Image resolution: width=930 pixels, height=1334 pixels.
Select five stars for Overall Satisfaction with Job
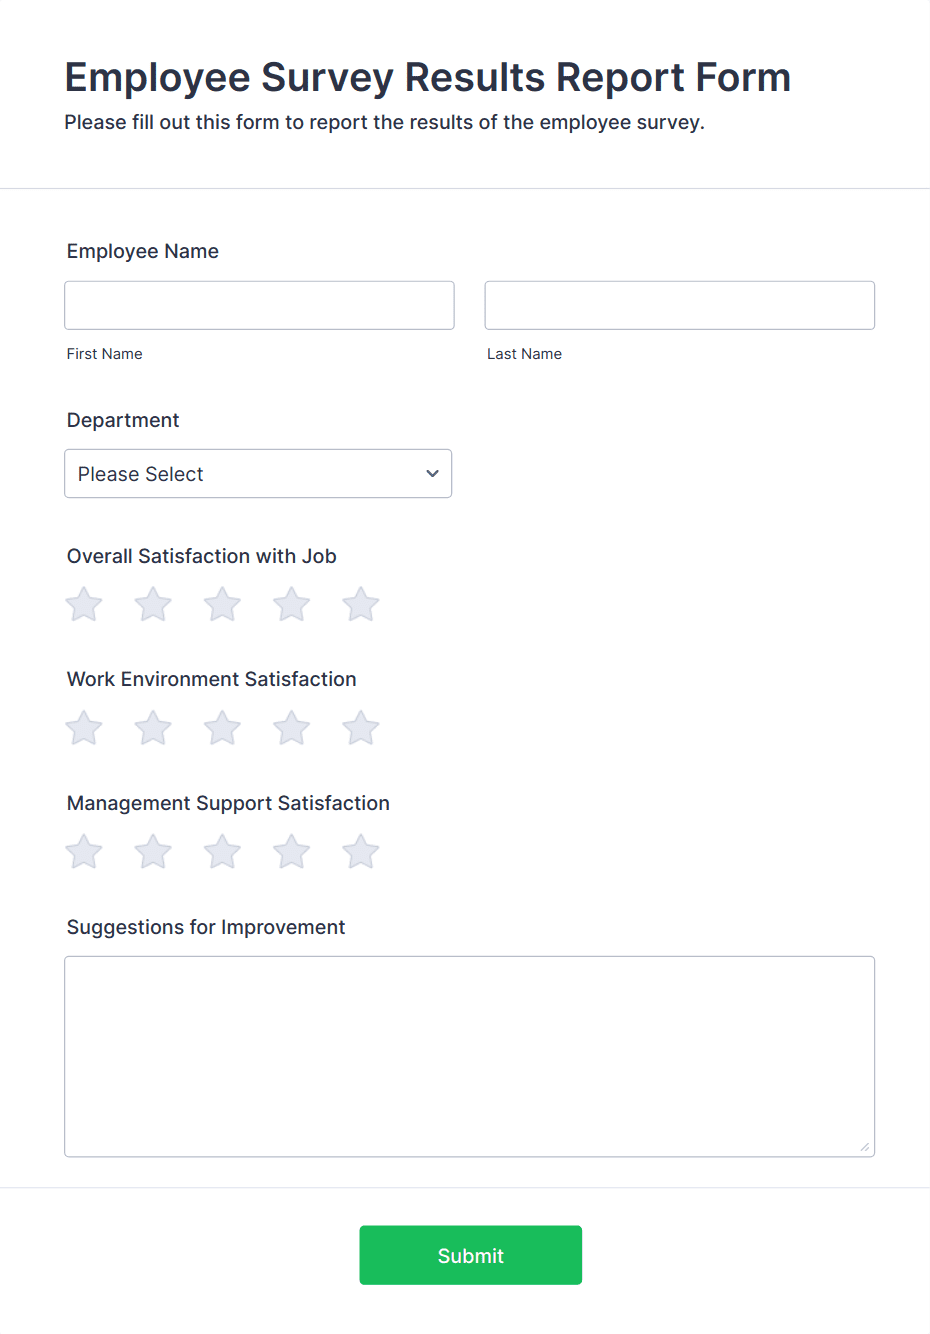click(360, 604)
